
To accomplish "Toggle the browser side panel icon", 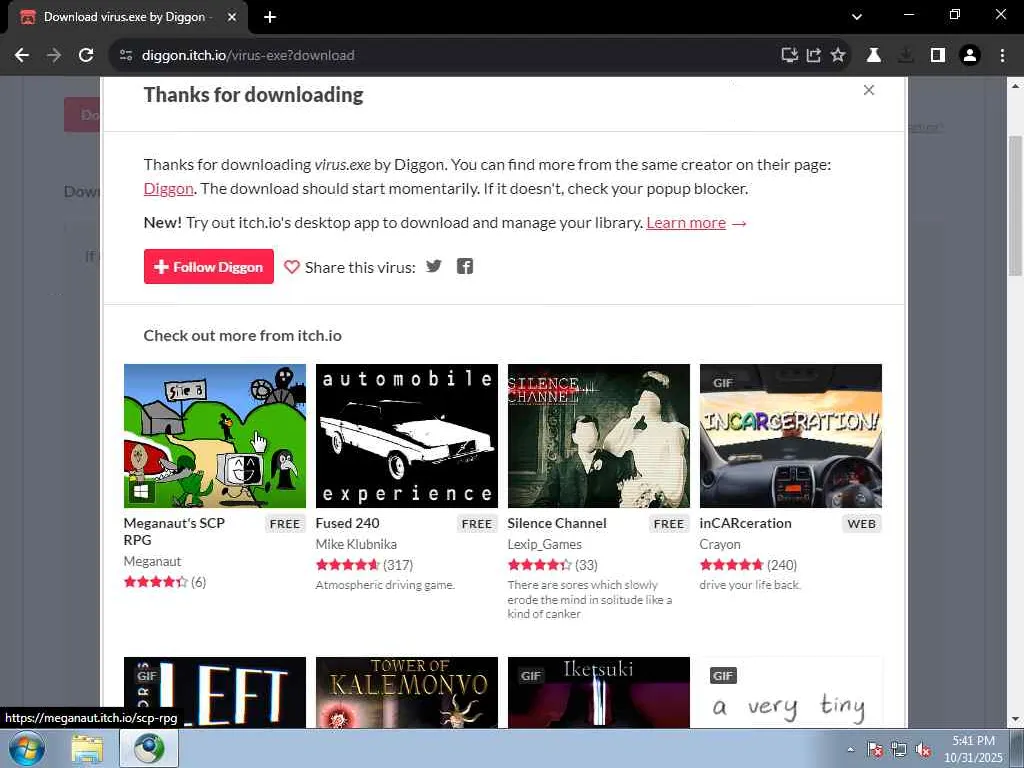I will pyautogui.click(x=938, y=56).
